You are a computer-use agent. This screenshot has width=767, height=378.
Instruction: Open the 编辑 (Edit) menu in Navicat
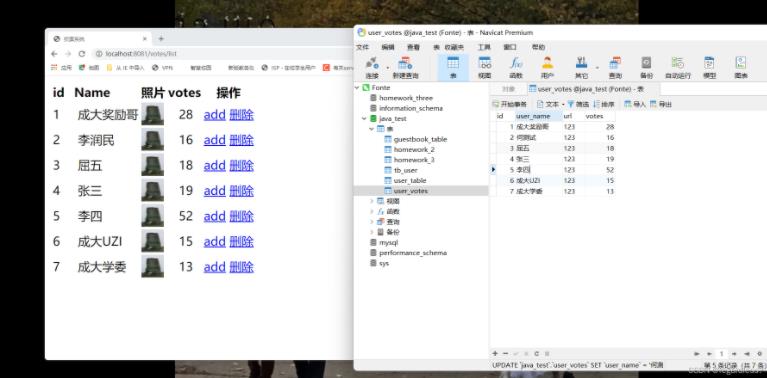click(388, 47)
